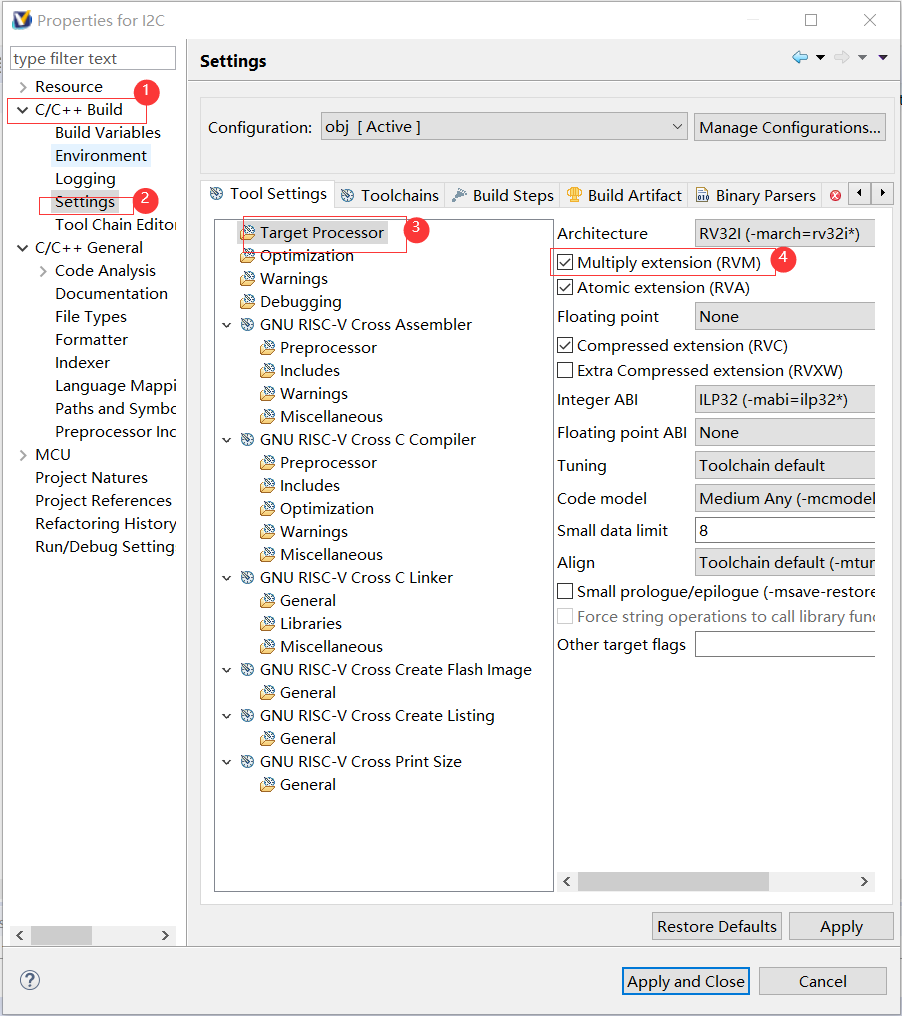Expand the MCU tree node
The image size is (902, 1016).
[22, 455]
